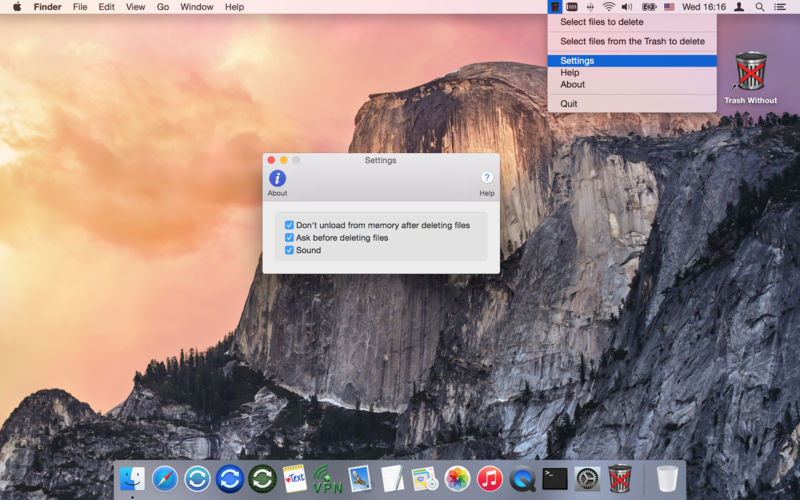Screen dimensions: 800x500
Task: Toggle Ask before deleting files checkbox
Action: [289, 238]
